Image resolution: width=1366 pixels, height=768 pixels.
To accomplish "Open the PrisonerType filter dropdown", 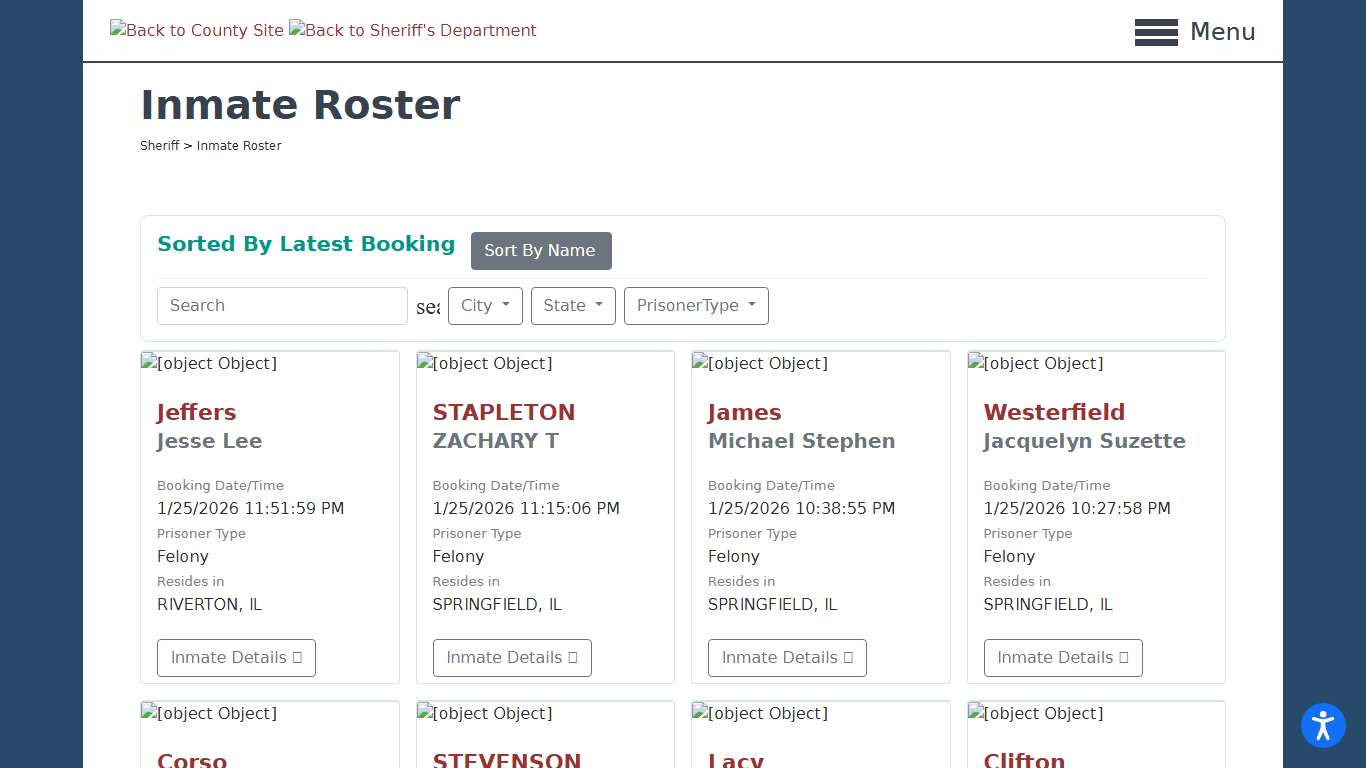I will (696, 306).
